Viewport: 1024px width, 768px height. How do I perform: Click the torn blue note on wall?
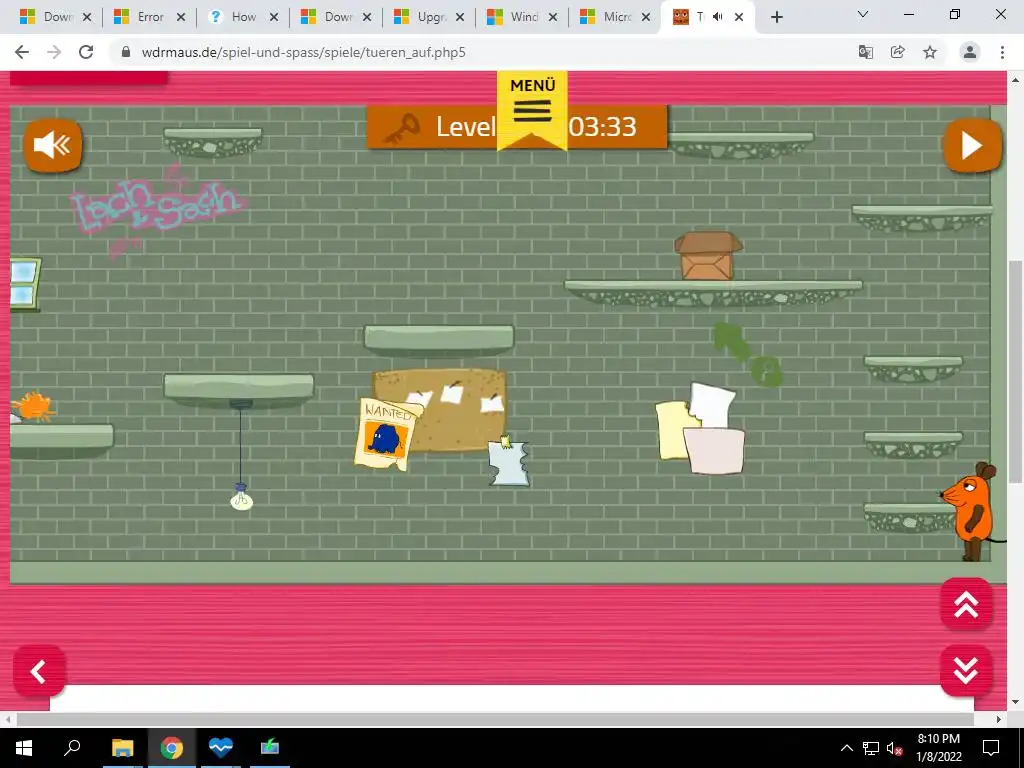tap(509, 462)
